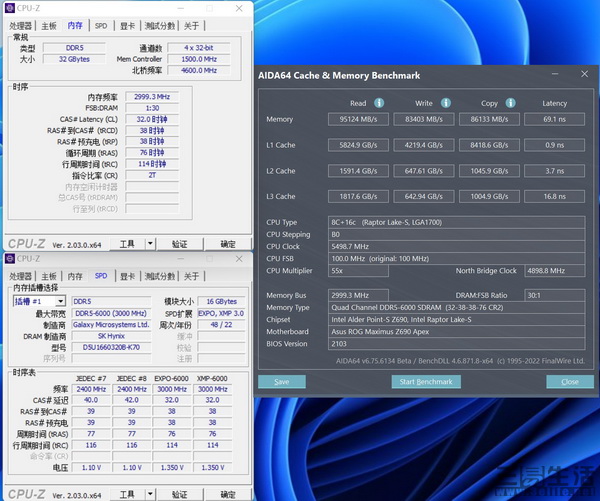Viewport: 600px width, 501px height.
Task: Minimize the AIDA64 benchmark window
Action: [555, 74]
